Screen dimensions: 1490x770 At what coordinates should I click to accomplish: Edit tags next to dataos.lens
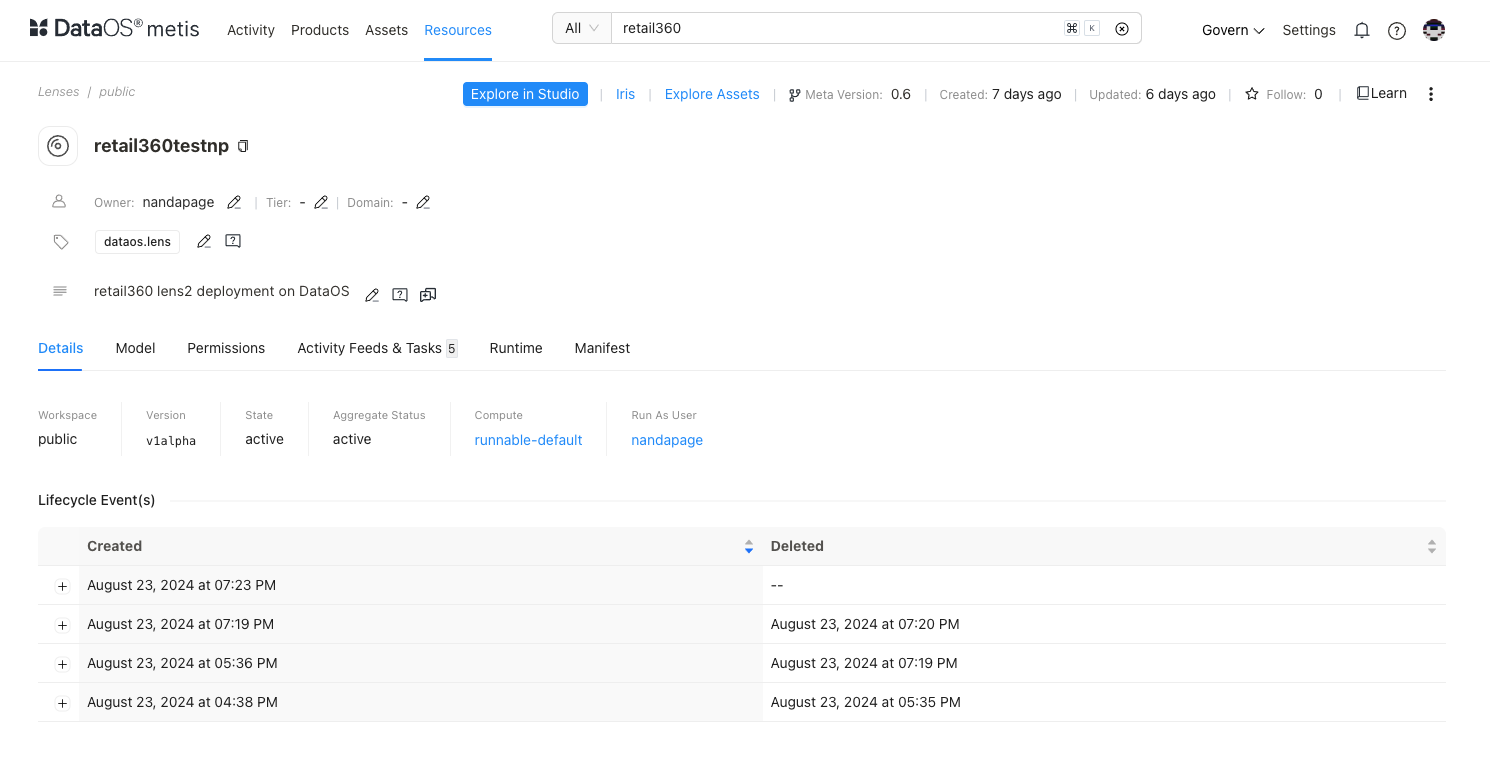pyautogui.click(x=204, y=241)
